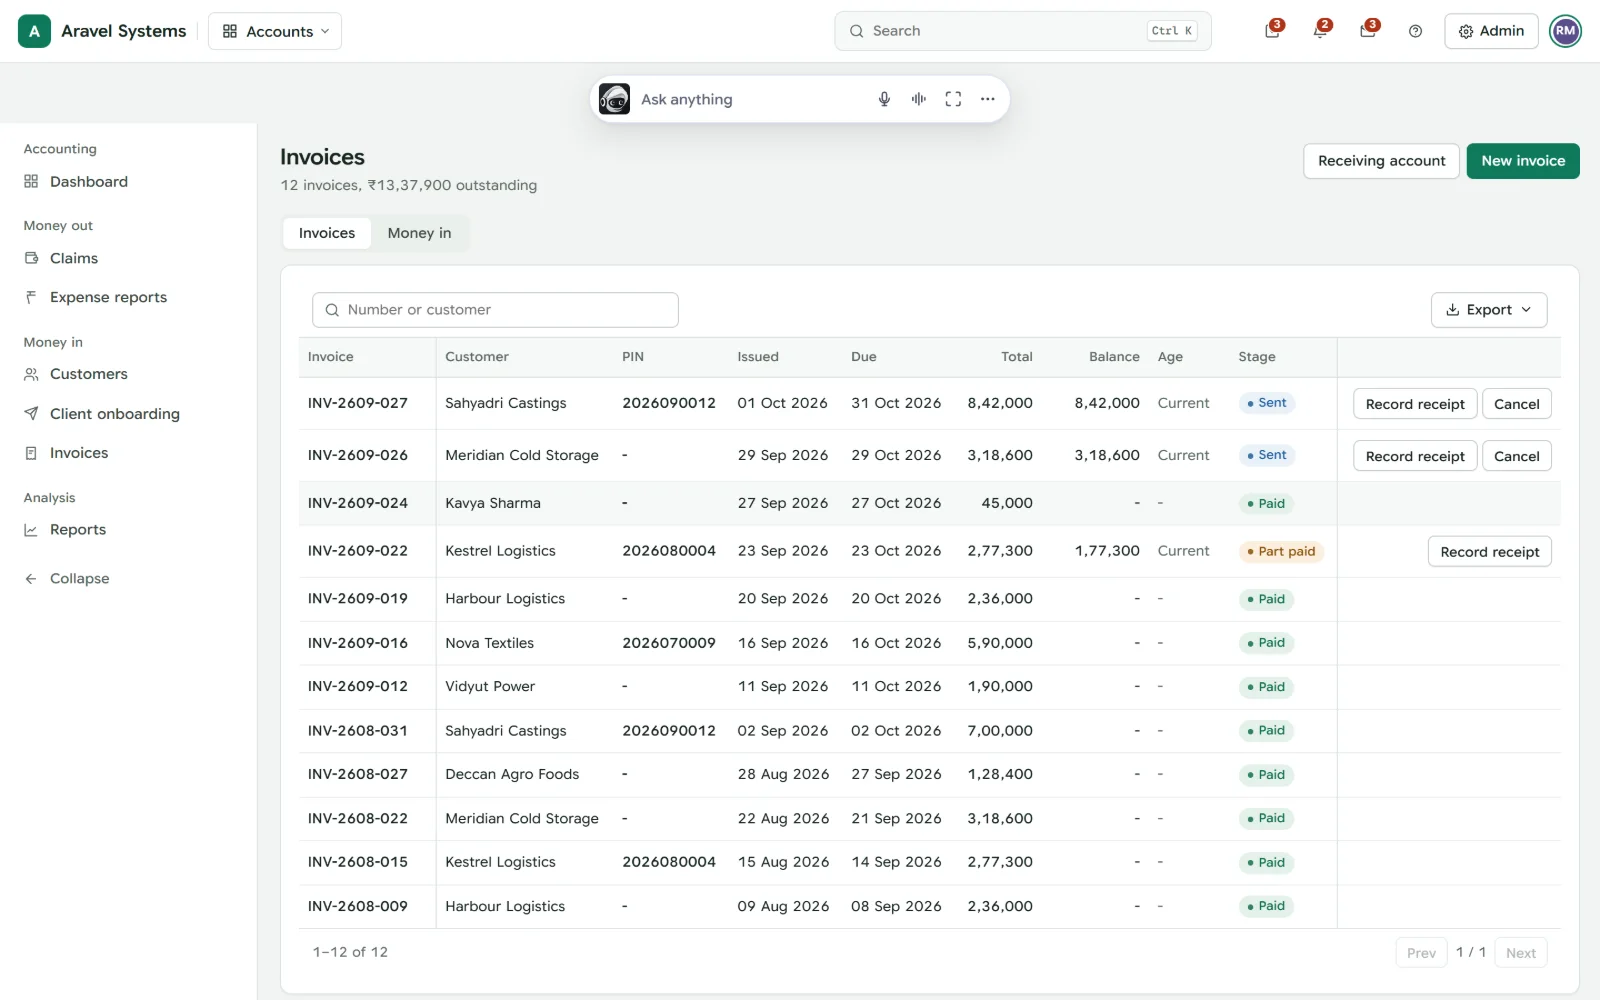Click the Prev page button
The height and width of the screenshot is (1000, 1600).
(1421, 953)
